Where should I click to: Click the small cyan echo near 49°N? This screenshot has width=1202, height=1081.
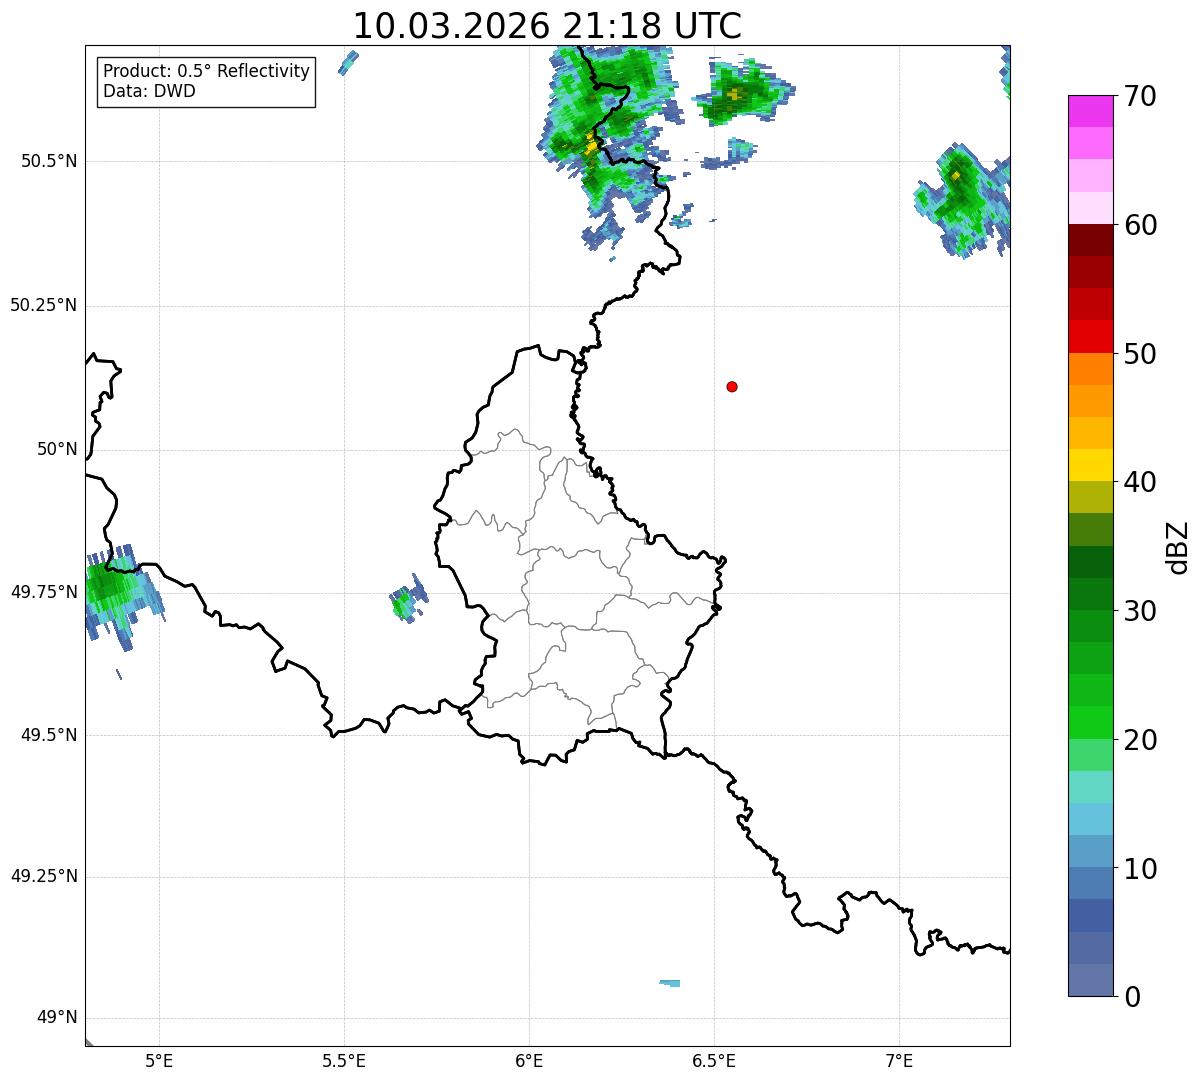coord(670,983)
